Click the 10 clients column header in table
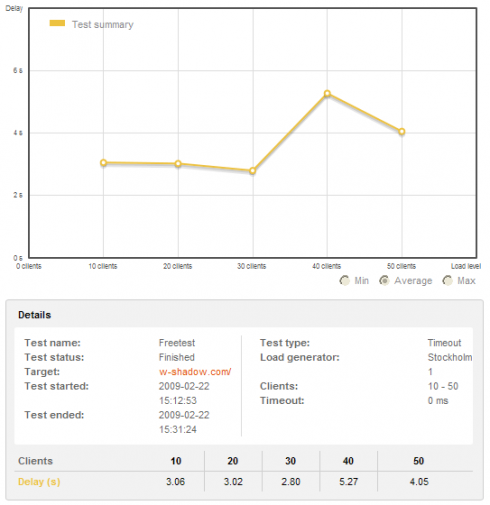Viewport: 490px width, 505px height. click(176, 461)
